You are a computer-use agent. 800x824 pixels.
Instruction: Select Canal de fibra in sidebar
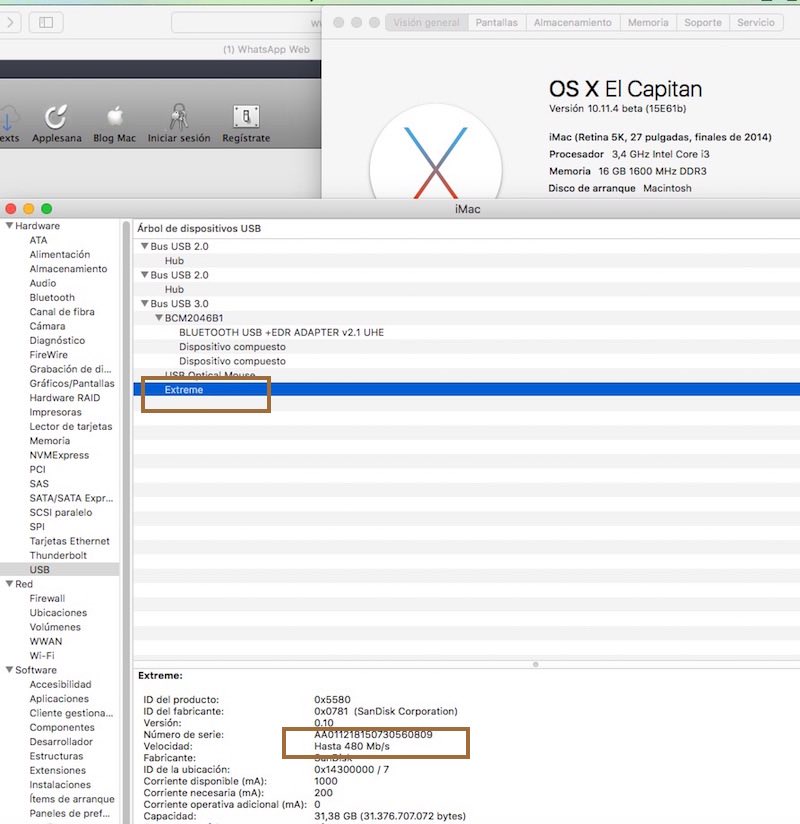tap(62, 312)
